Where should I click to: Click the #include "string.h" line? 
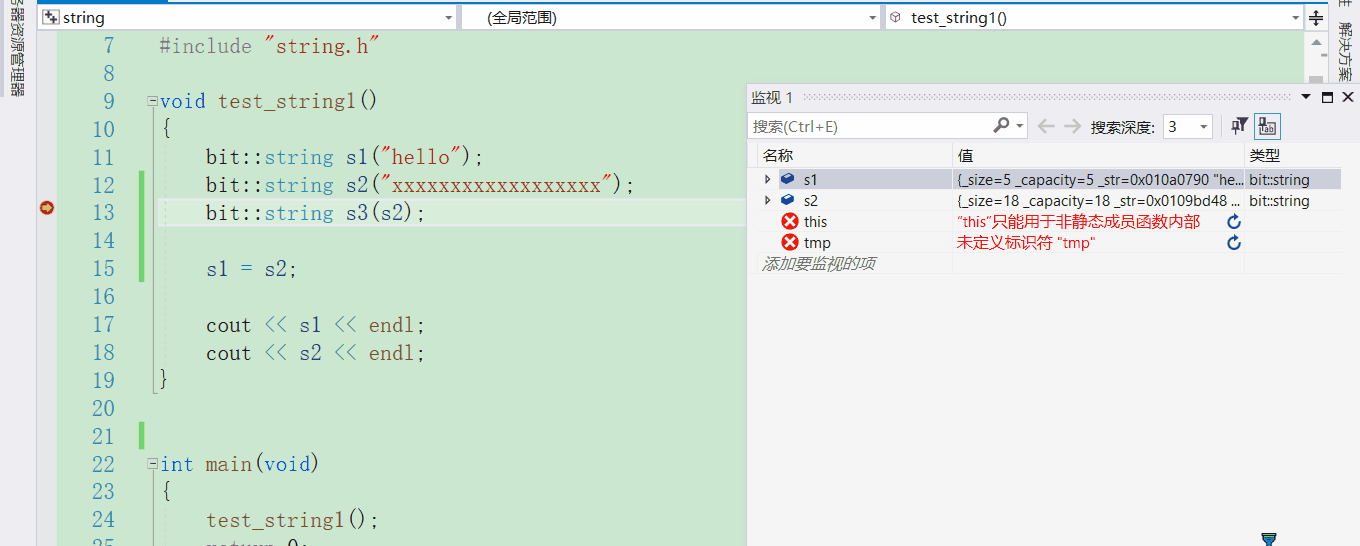(x=270, y=46)
